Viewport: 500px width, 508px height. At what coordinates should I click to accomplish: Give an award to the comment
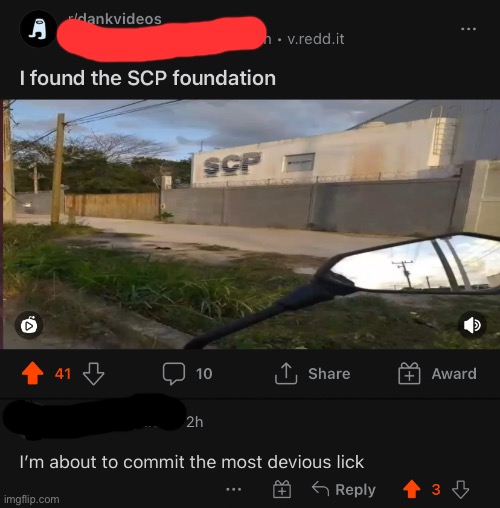point(282,489)
